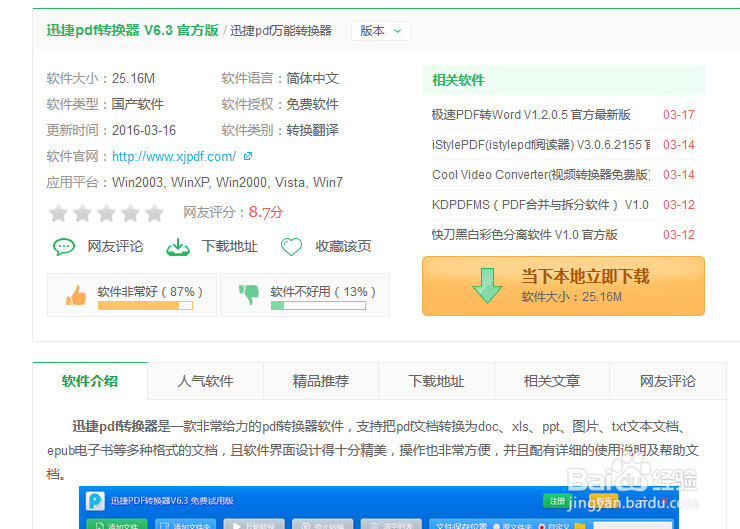The image size is (740, 529).
Task: Click the orange 当下本地立即下载 button
Action: tap(563, 286)
